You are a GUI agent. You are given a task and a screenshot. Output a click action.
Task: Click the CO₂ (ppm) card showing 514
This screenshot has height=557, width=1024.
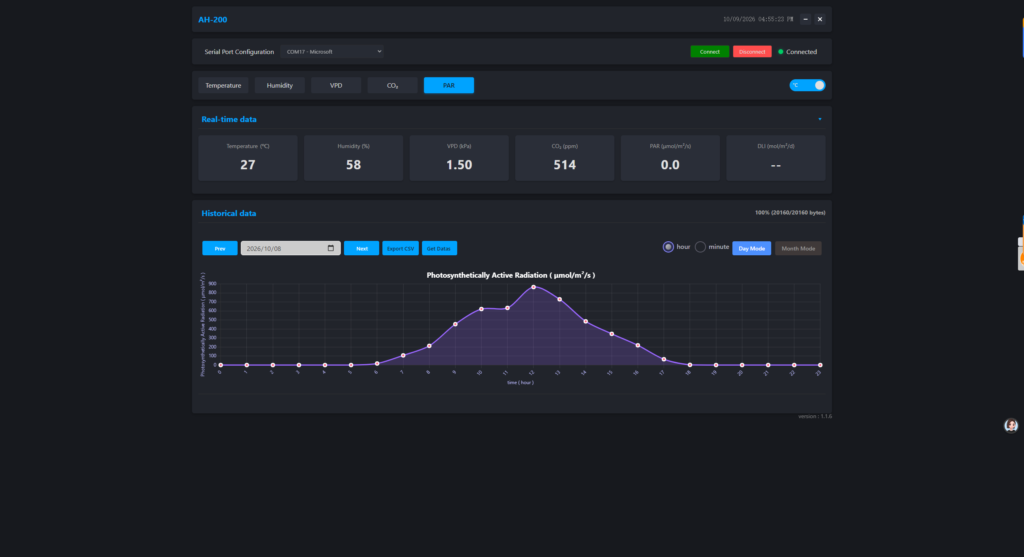pos(565,158)
